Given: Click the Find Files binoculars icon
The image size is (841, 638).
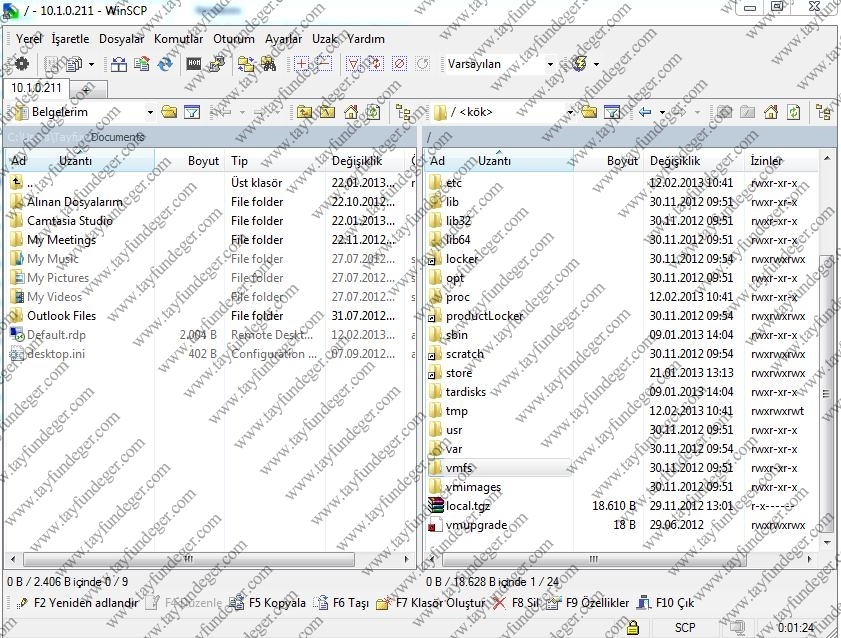Looking at the screenshot, I should [x=268, y=64].
